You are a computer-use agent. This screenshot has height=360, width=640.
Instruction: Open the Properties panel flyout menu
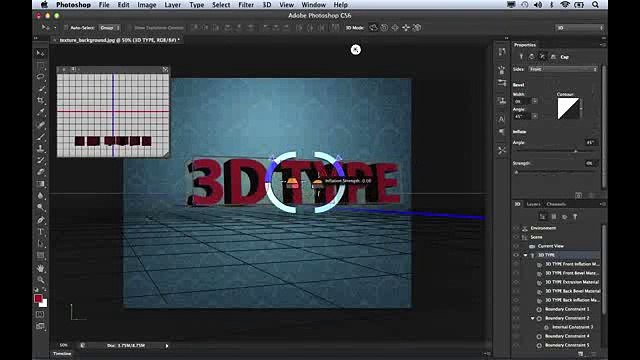[x=602, y=44]
